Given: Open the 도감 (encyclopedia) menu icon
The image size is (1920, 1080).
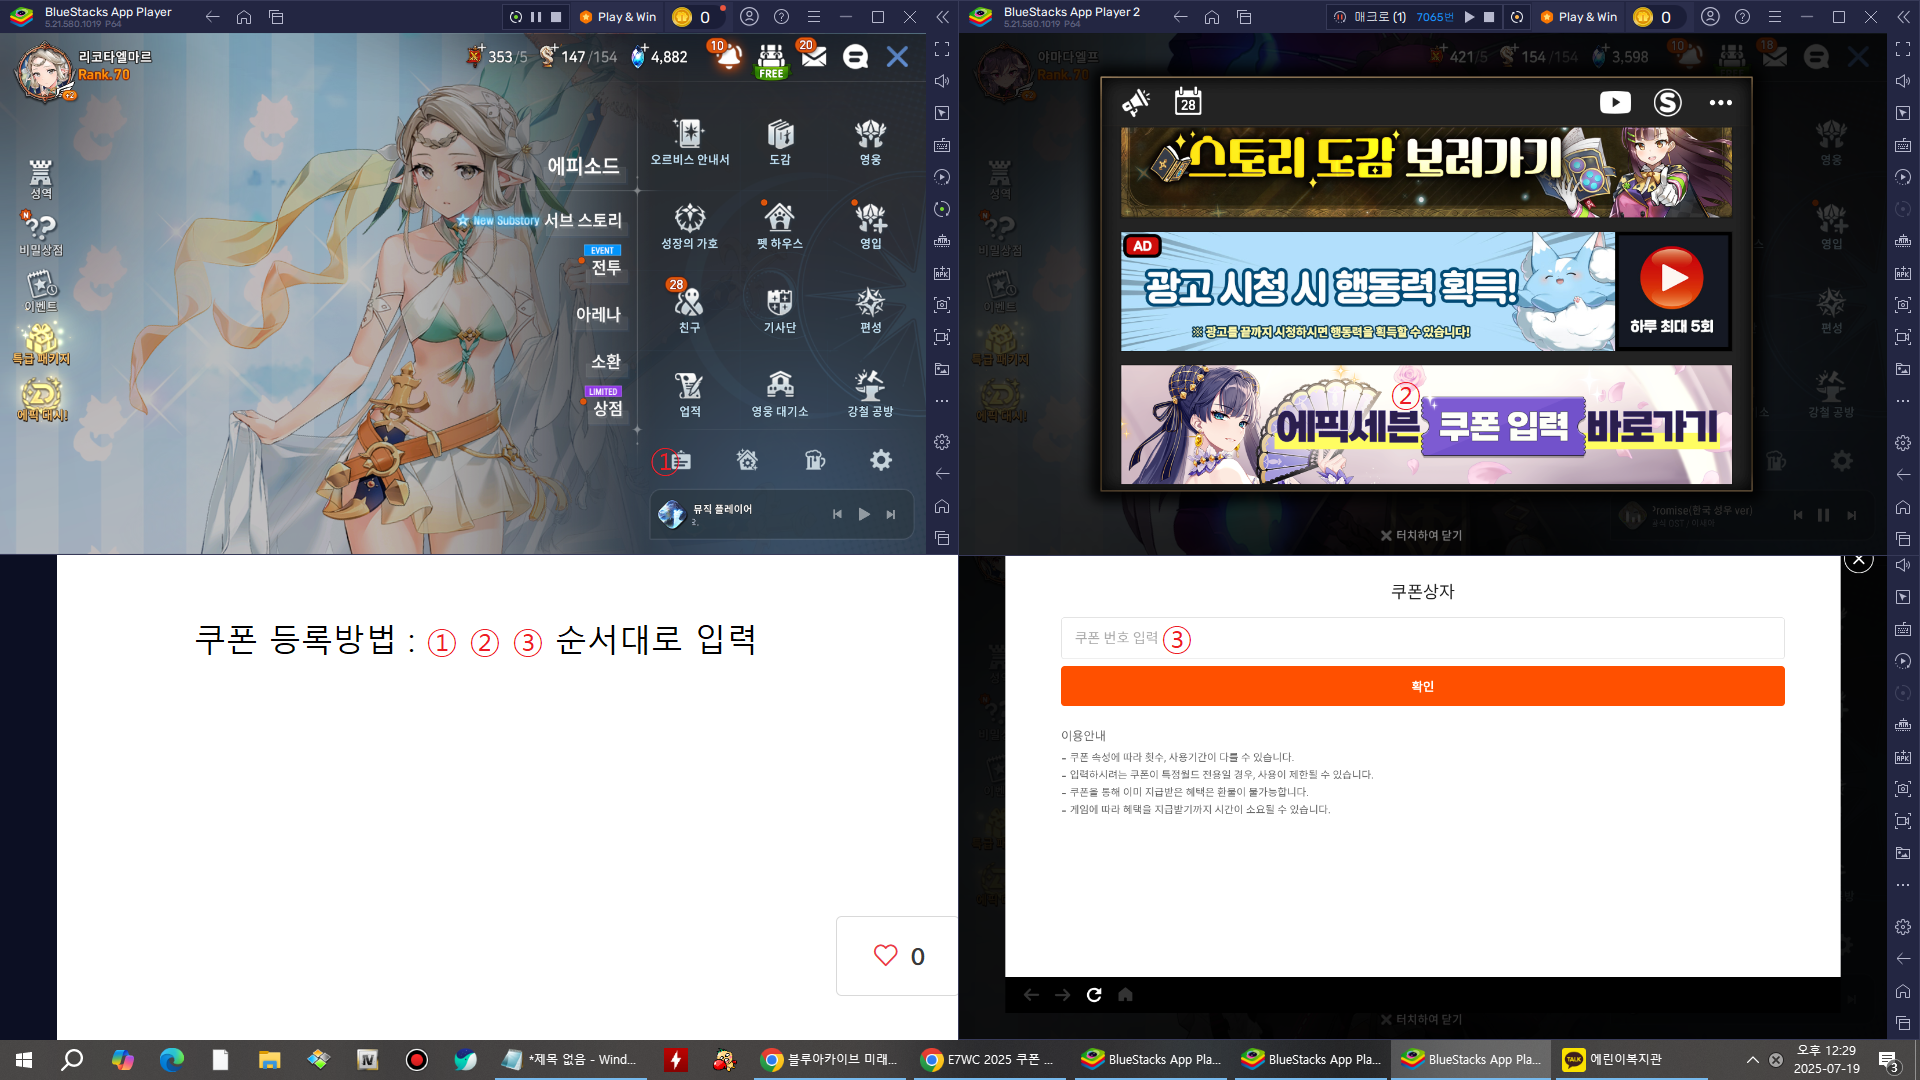Looking at the screenshot, I should coord(780,141).
